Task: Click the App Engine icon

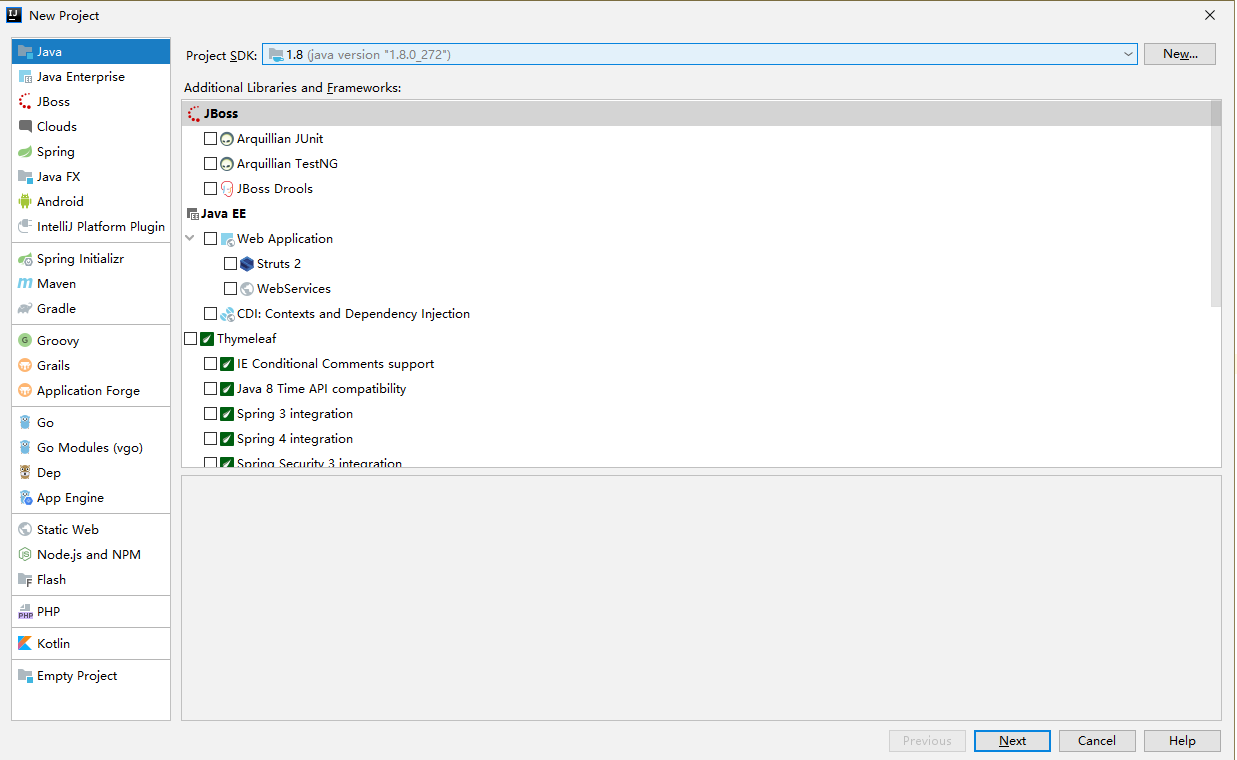Action: click(x=25, y=498)
